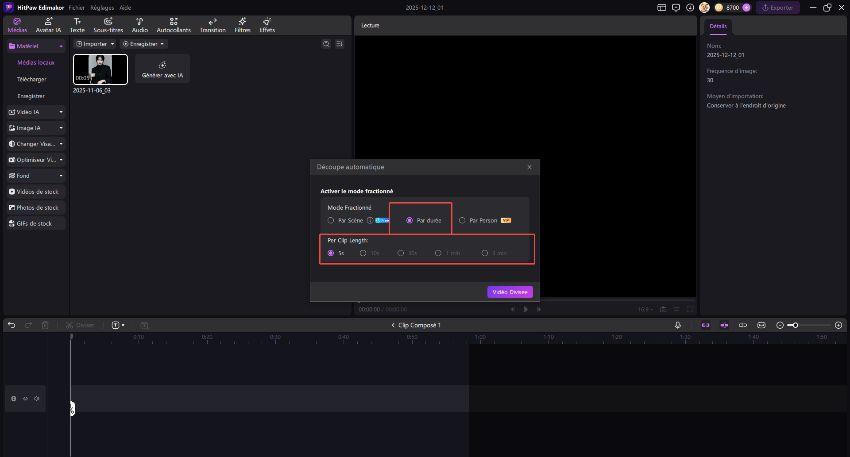Click the undo arrow in timeline toolbar
Screen dimensions: 850x457
click(11, 325)
